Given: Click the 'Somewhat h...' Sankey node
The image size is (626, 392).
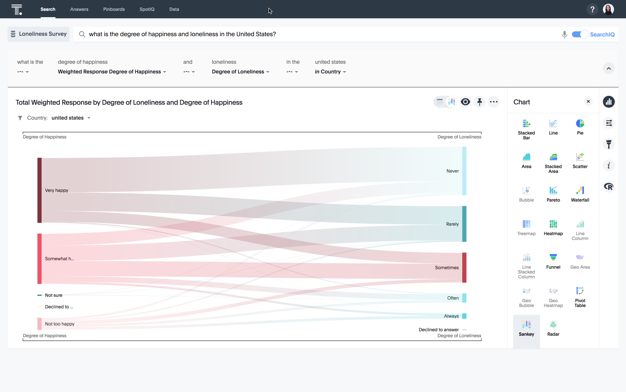Looking at the screenshot, I should pyautogui.click(x=40, y=259).
